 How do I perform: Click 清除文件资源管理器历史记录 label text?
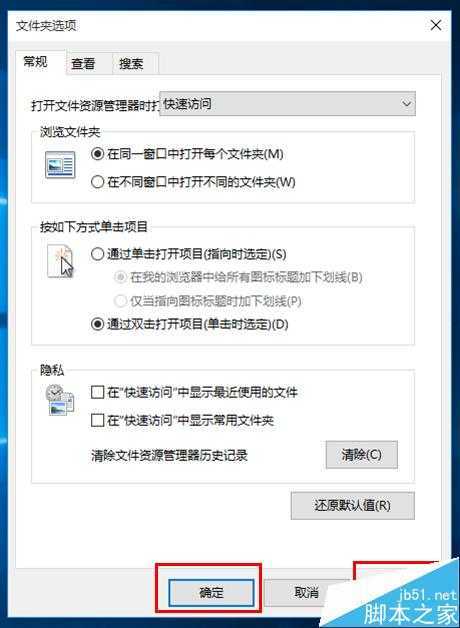click(x=169, y=455)
